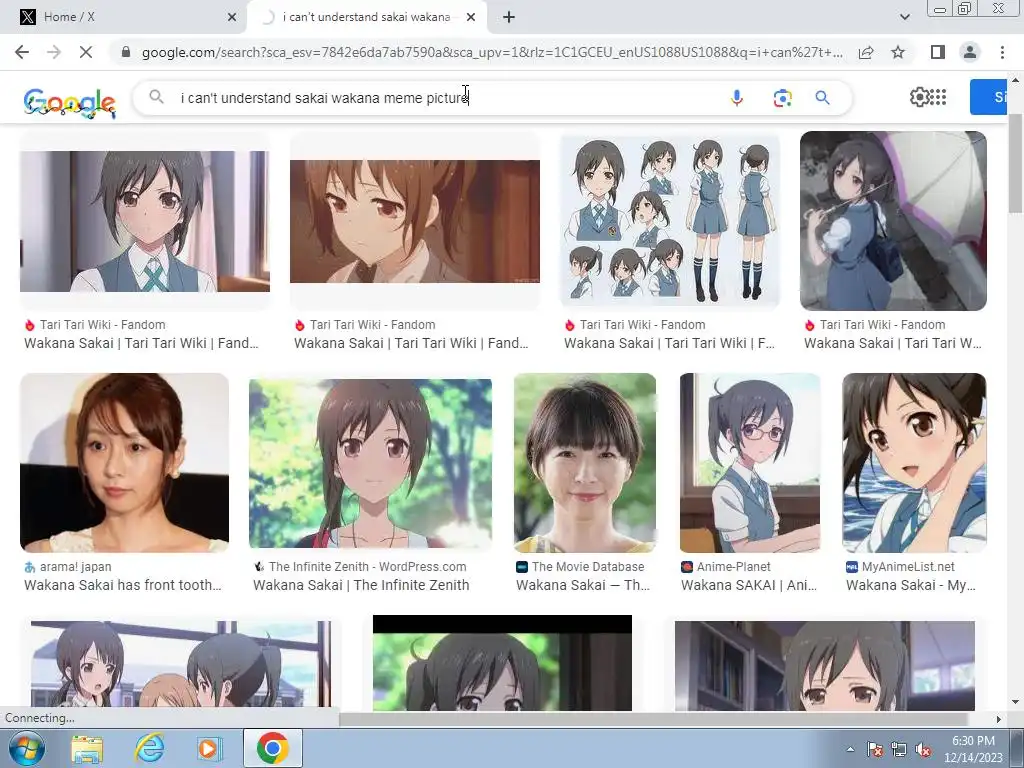Screen dimensions: 1024x768
Task: Open the MyAnimeList.net image thumbnail
Action: click(x=914, y=462)
